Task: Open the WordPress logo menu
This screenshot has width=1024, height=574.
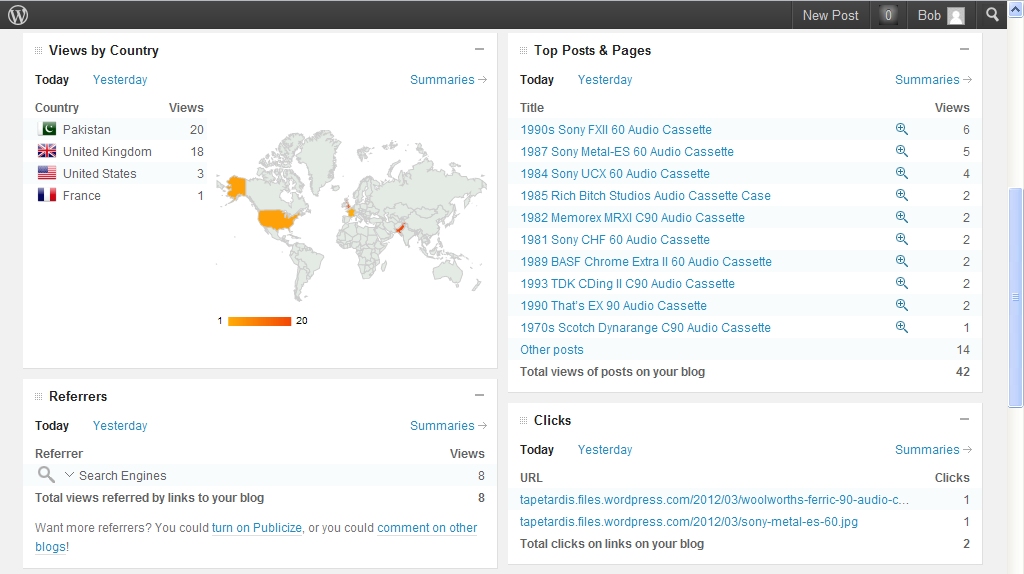Action: (18, 14)
